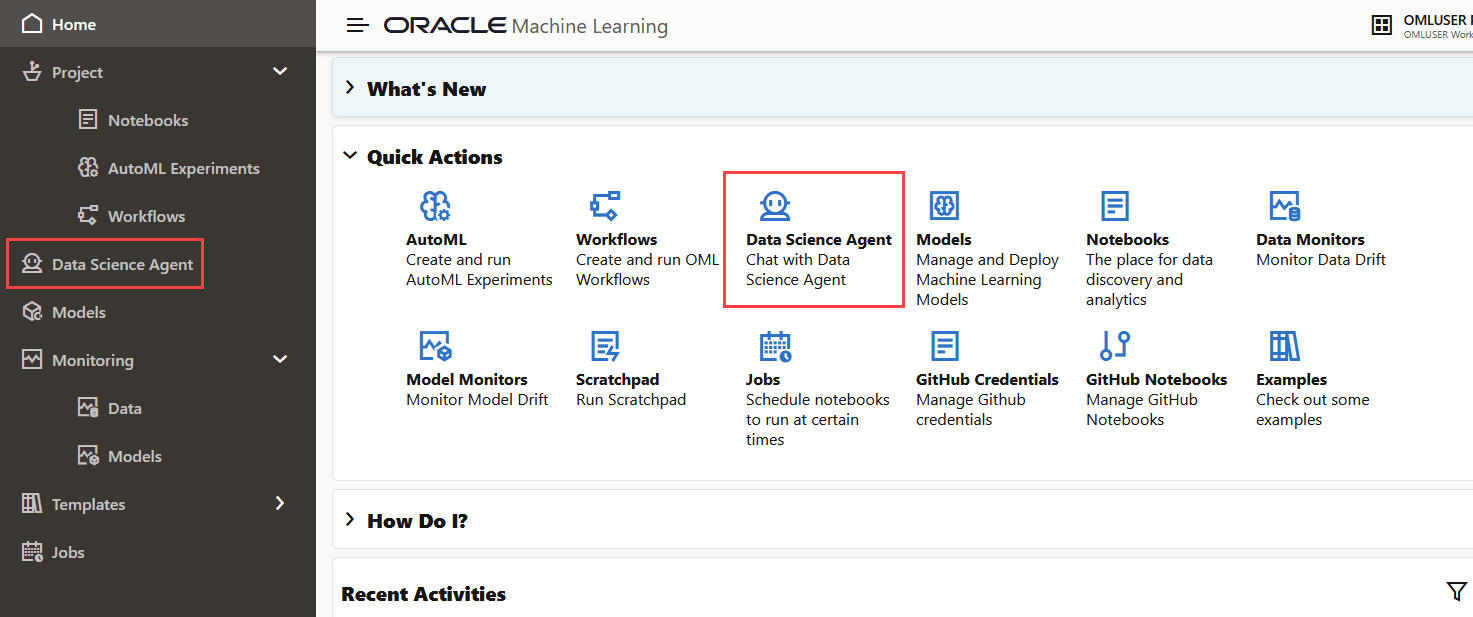Collapse the Monitoring section chevron

(x=280, y=359)
